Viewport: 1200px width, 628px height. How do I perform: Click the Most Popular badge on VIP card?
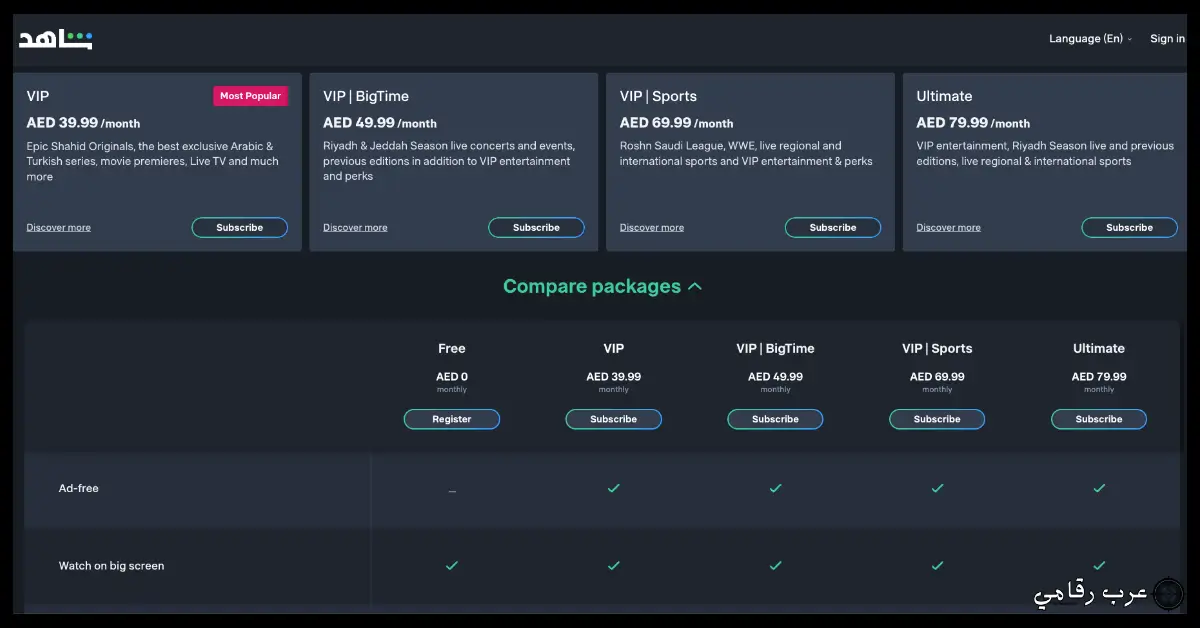pyautogui.click(x=250, y=96)
